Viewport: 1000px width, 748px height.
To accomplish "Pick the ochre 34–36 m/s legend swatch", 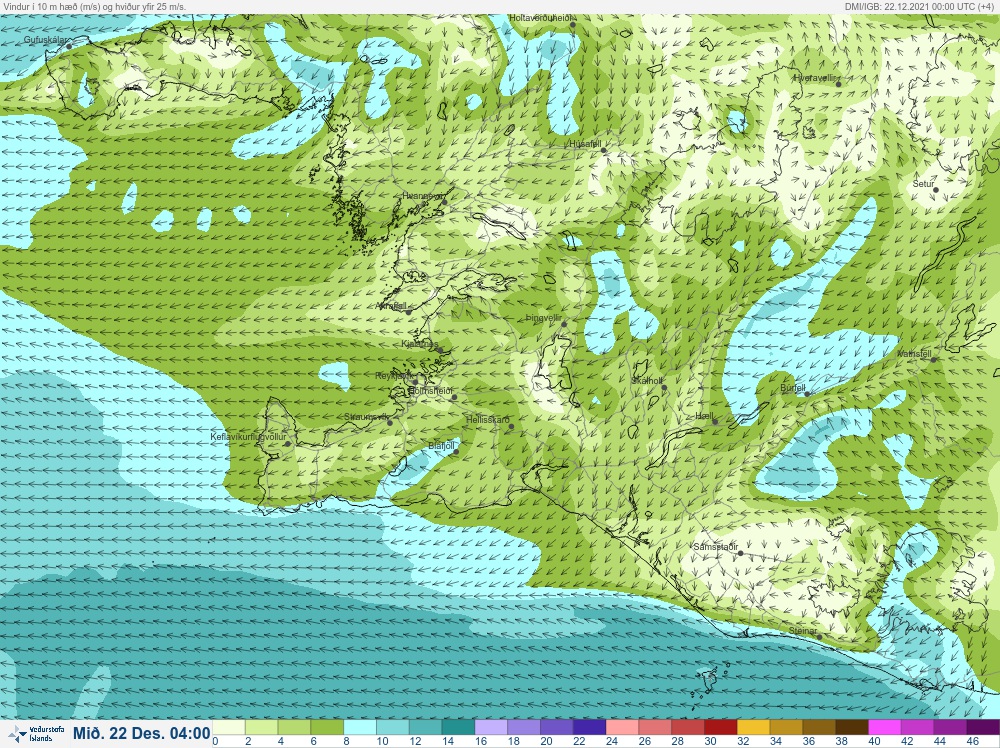I will [787, 728].
